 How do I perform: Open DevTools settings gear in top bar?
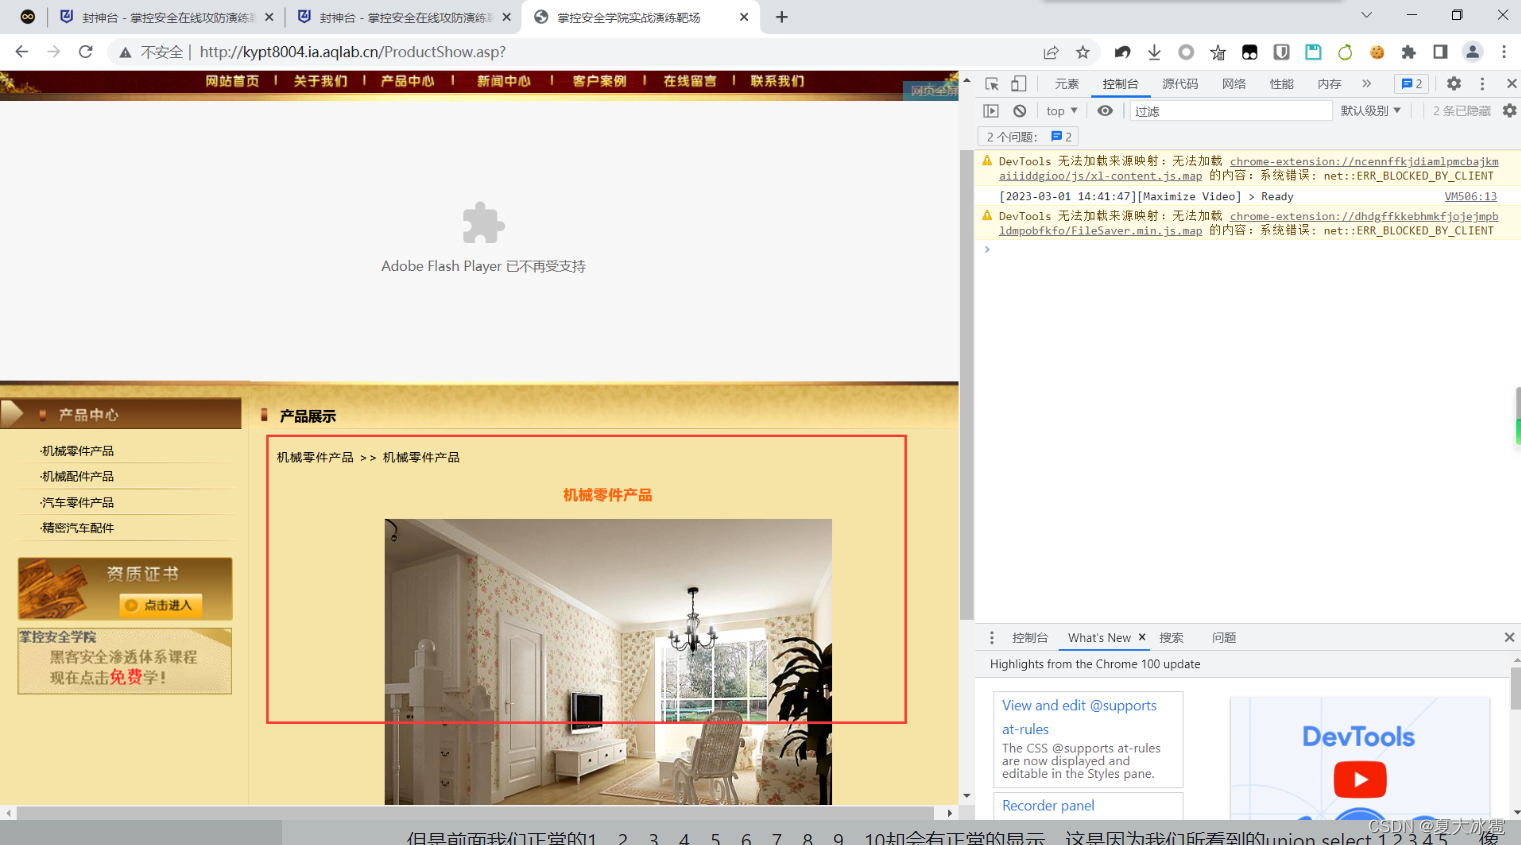tap(1454, 84)
